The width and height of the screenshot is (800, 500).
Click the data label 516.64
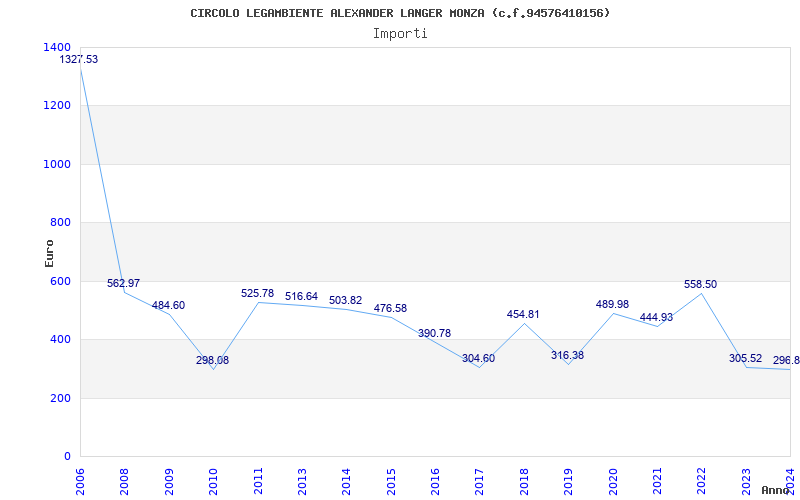pyautogui.click(x=301, y=296)
